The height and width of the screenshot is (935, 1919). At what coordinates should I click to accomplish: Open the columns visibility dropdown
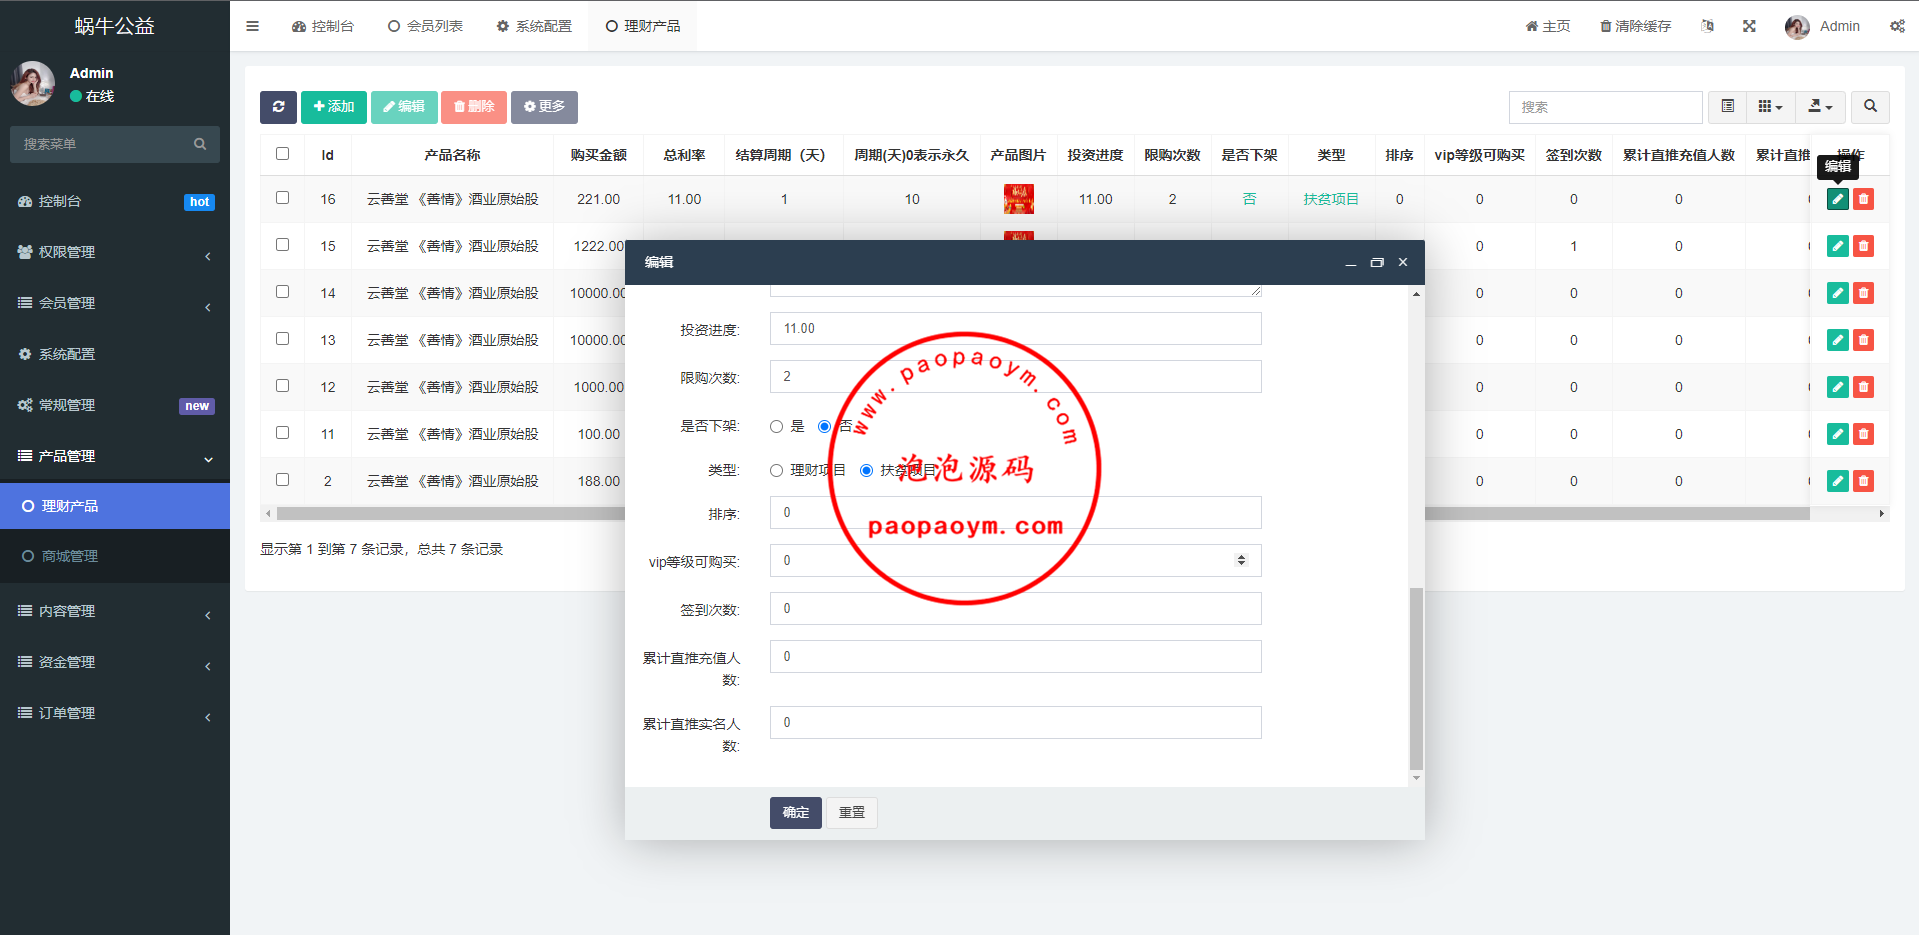point(1770,107)
